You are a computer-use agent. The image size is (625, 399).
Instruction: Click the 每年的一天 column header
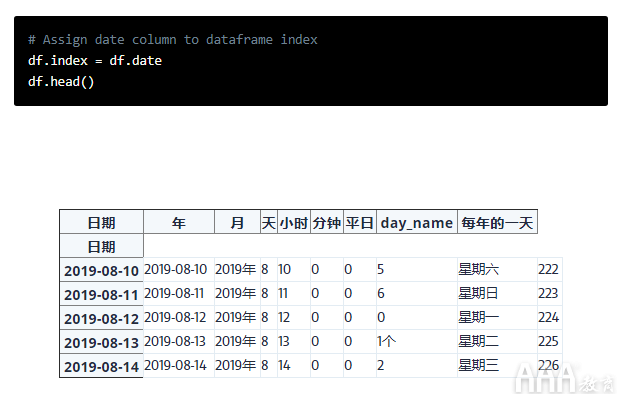[x=497, y=222]
